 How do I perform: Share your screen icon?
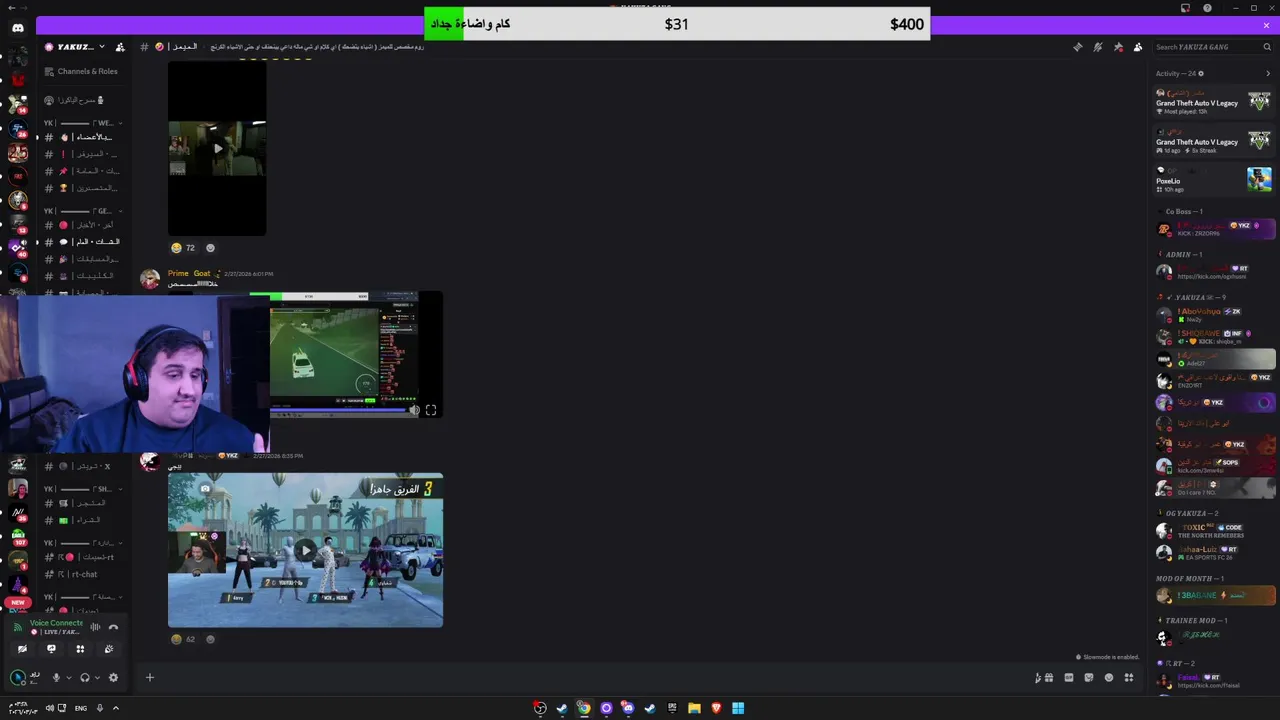tap(51, 649)
